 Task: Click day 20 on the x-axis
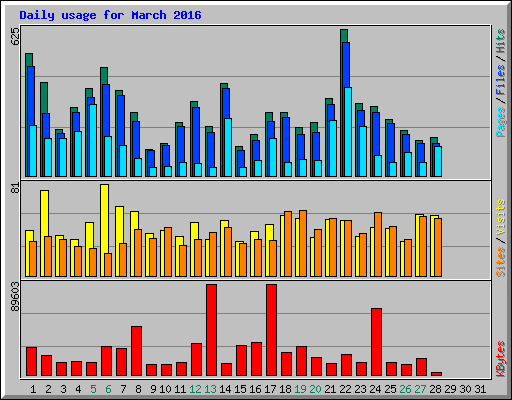coord(315,389)
